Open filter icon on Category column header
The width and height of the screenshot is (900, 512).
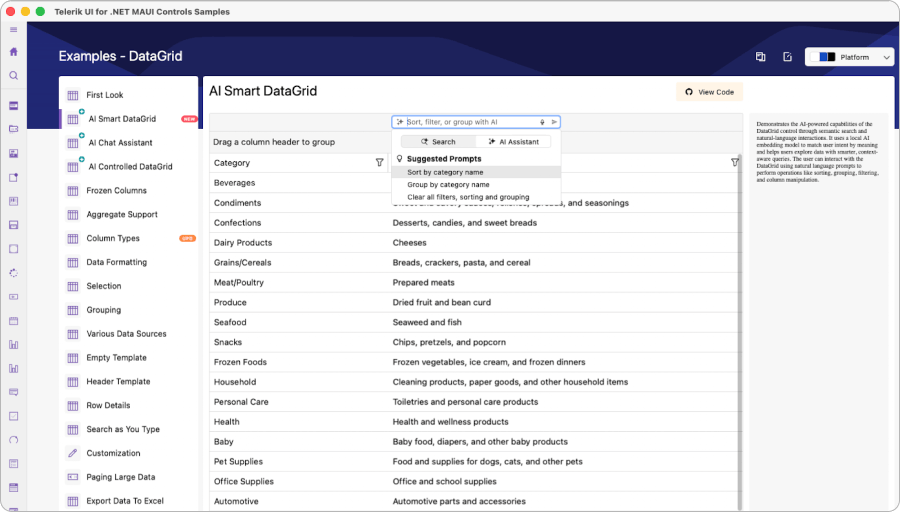379,162
